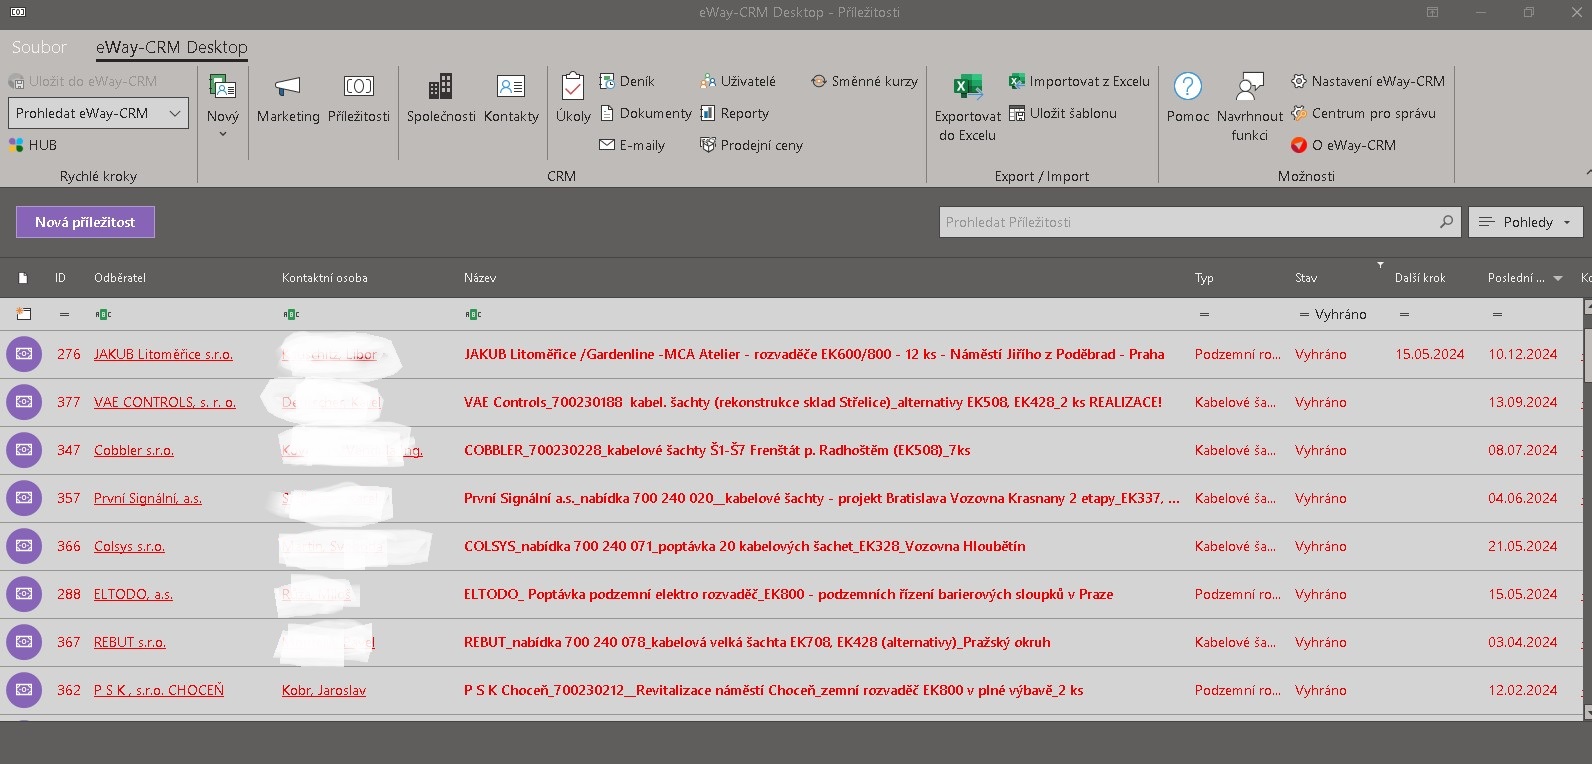This screenshot has height=764, width=1592.
Task: Click the Ribbon Display Options title bar icon
Action: tap(1432, 12)
